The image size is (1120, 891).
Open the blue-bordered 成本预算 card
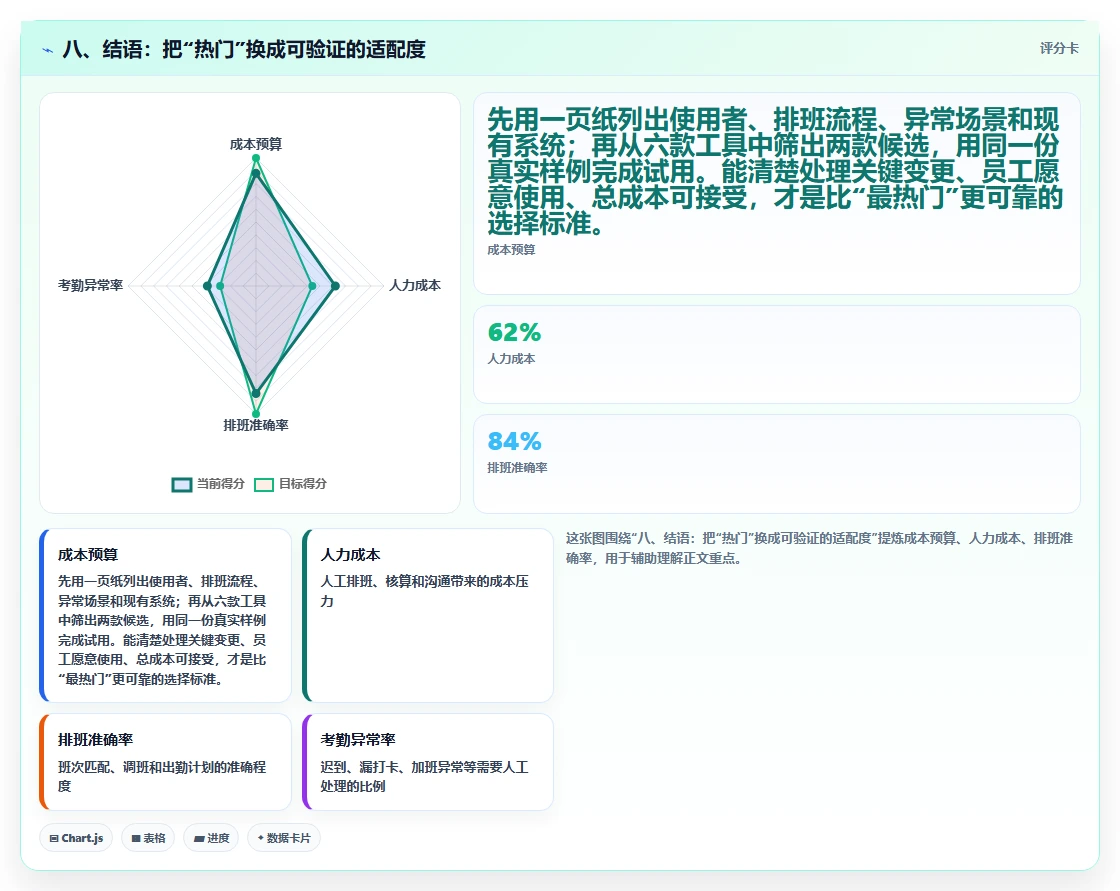coord(165,615)
